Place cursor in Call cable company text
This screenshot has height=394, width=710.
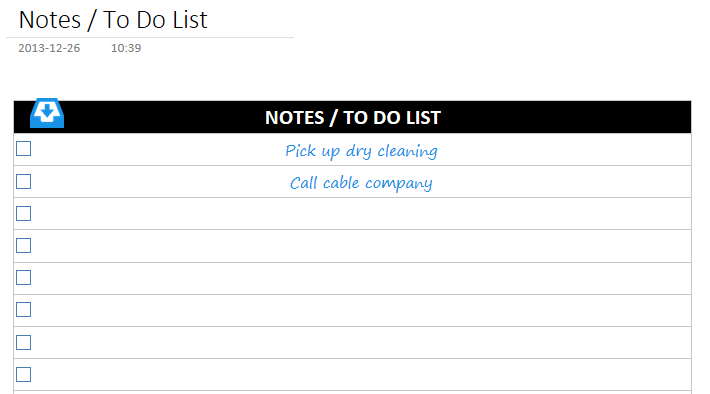(x=361, y=183)
